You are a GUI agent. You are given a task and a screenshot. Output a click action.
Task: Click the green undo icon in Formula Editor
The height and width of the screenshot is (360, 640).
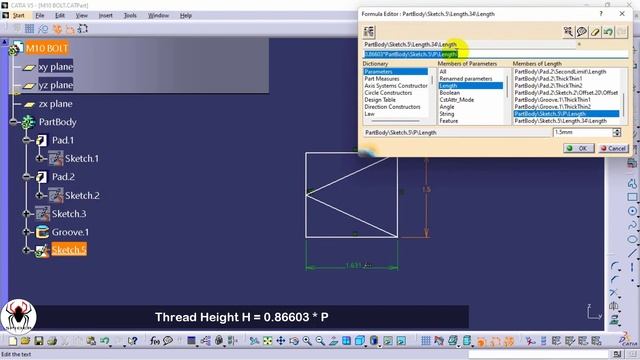click(x=608, y=31)
